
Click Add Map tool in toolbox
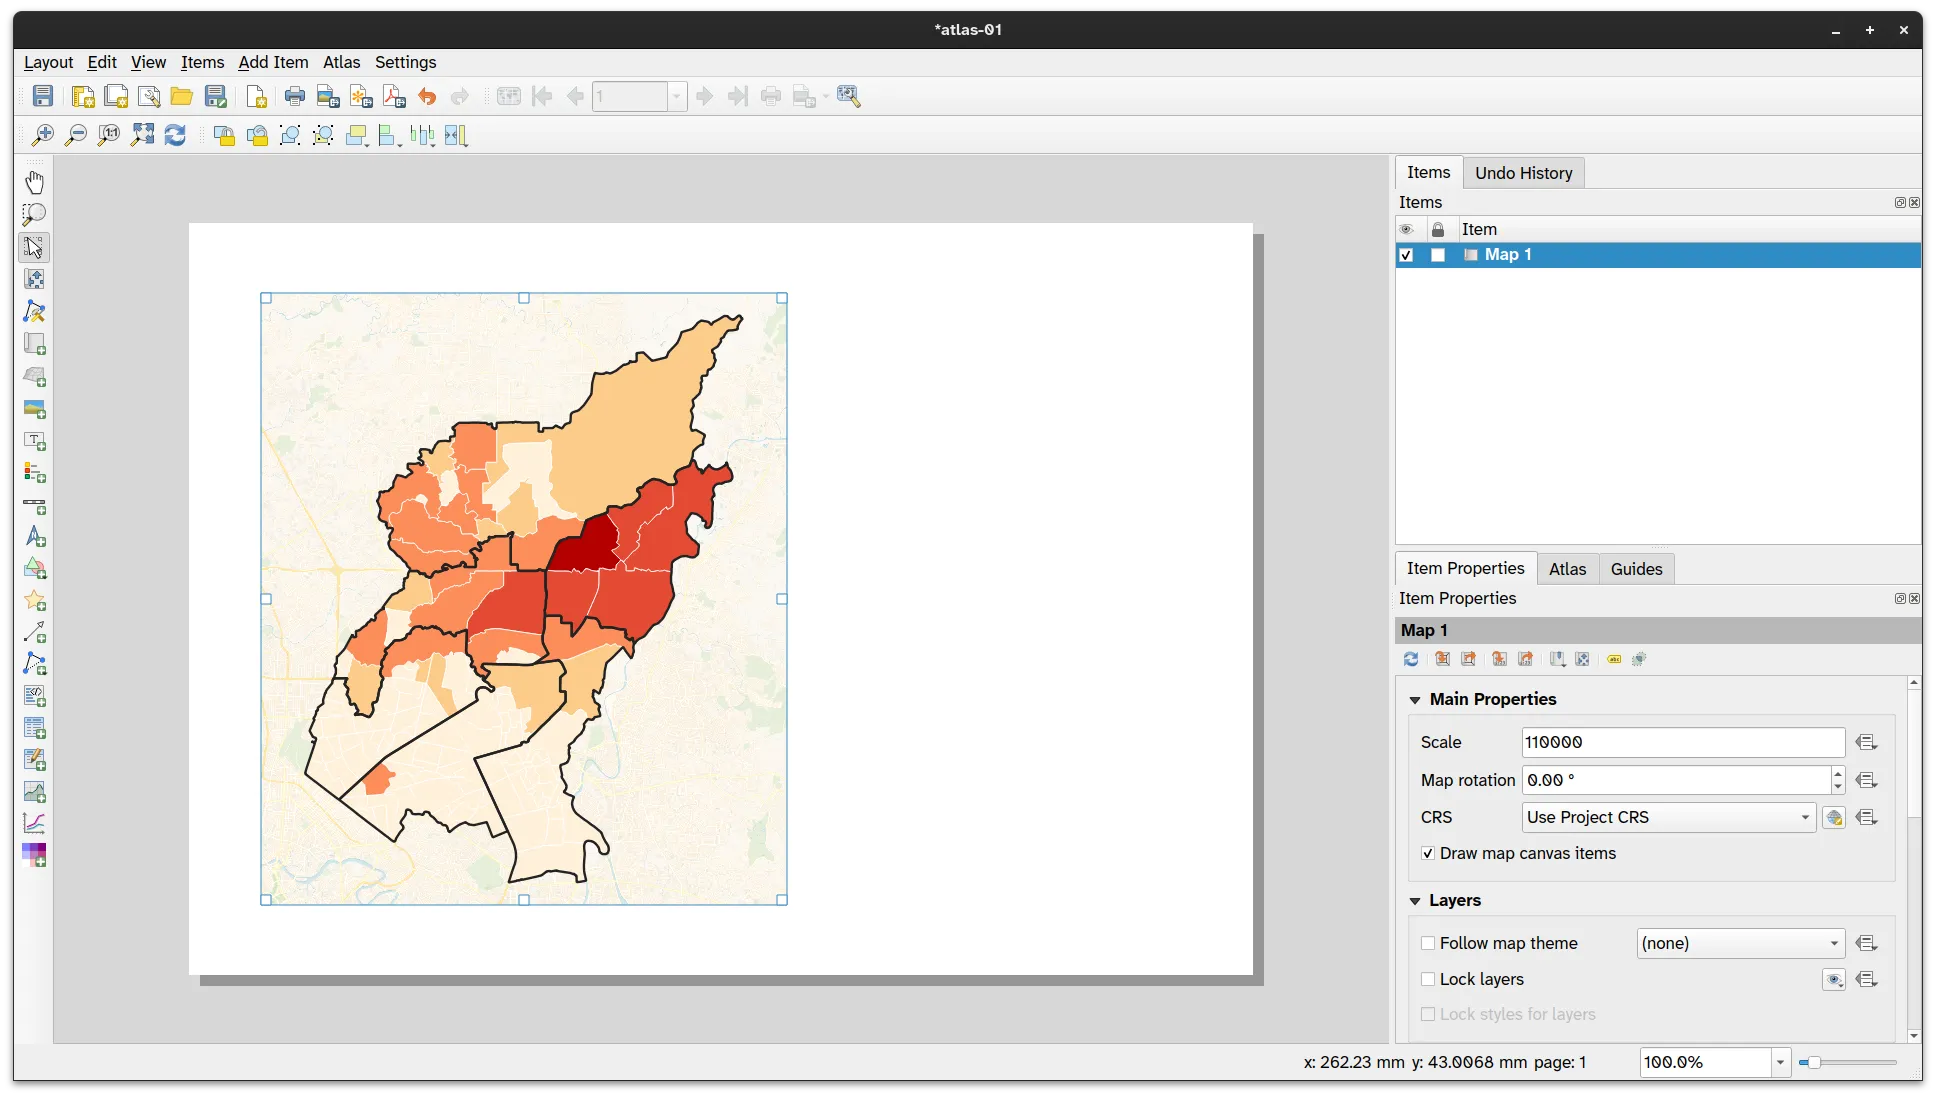coord(34,344)
